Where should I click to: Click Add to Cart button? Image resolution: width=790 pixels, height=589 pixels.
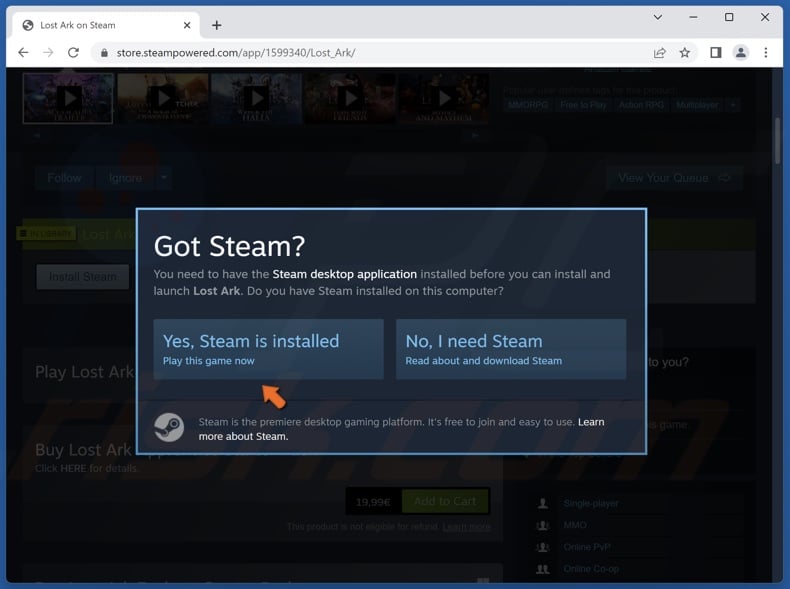pos(445,501)
